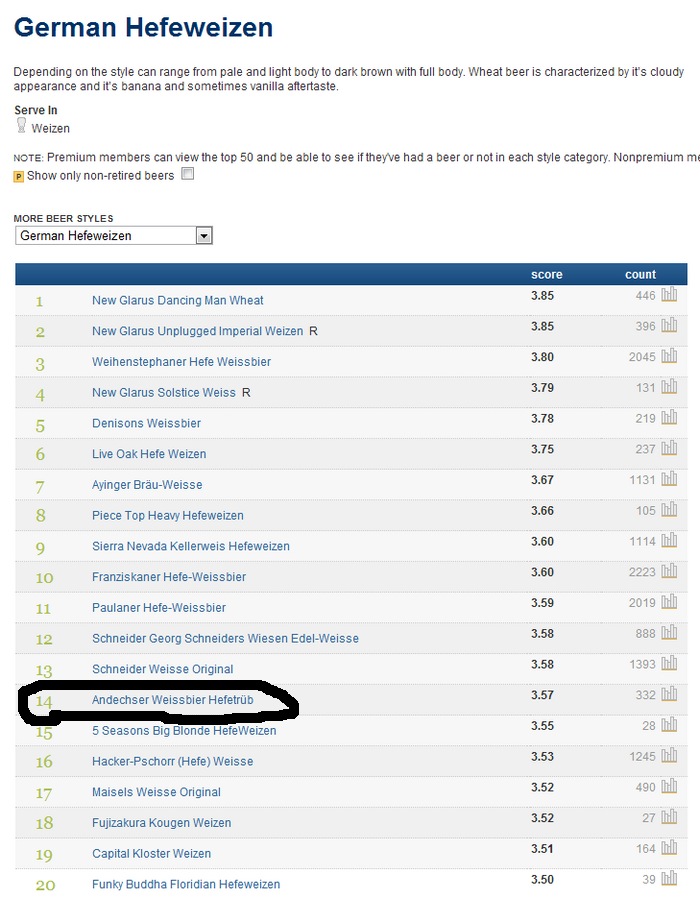Open ratings chart icon for Sierra Nevada Kellerweis
This screenshot has width=700, height=899.
tap(669, 541)
